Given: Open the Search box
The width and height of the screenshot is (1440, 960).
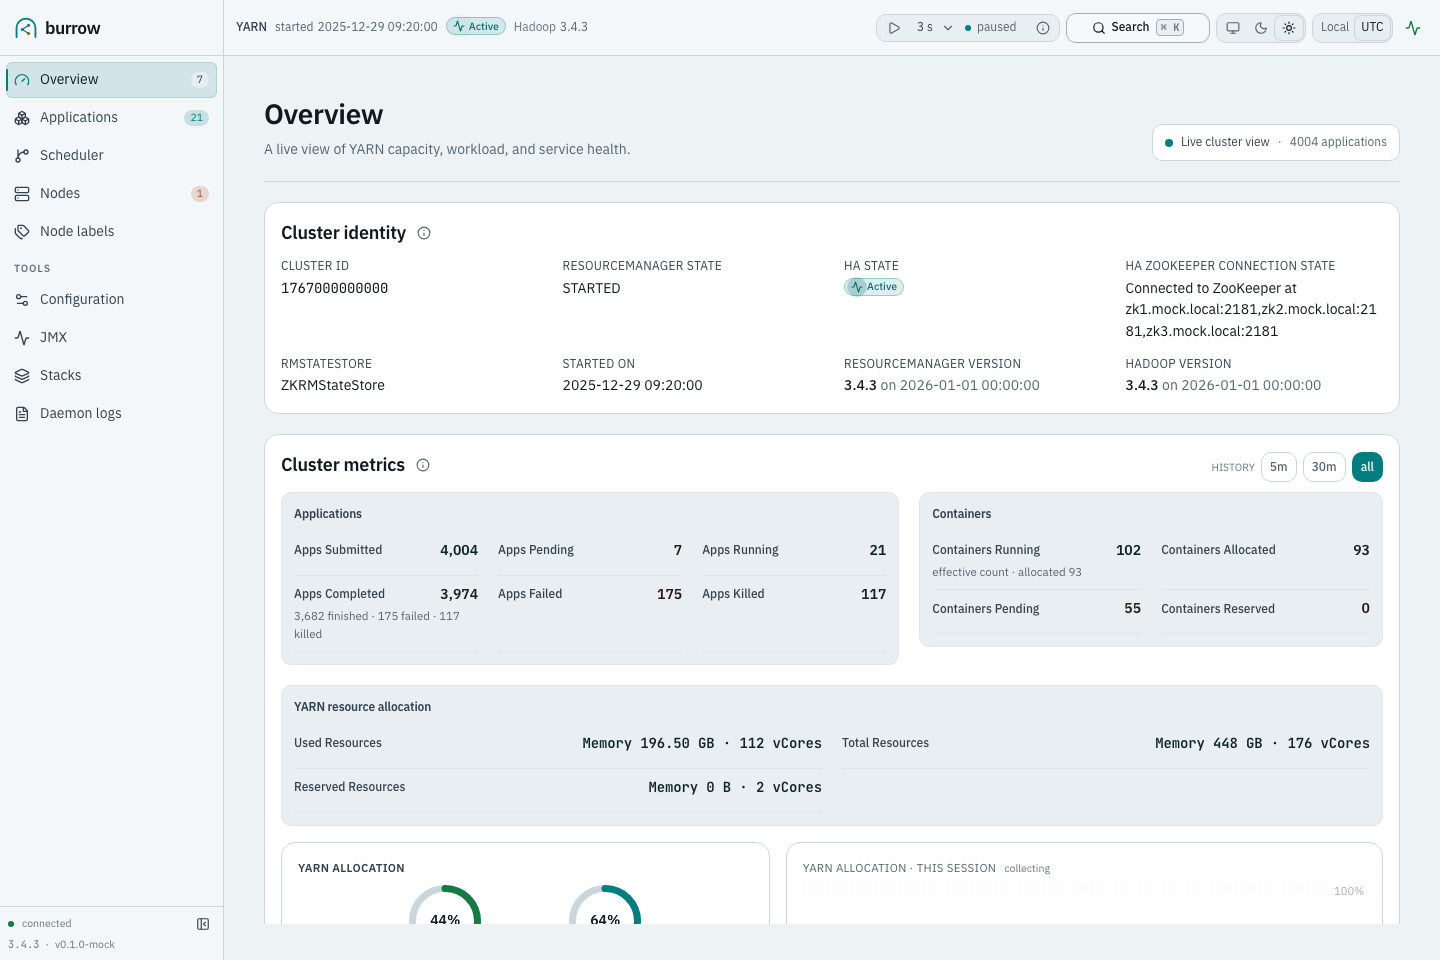Looking at the screenshot, I should click(x=1138, y=28).
